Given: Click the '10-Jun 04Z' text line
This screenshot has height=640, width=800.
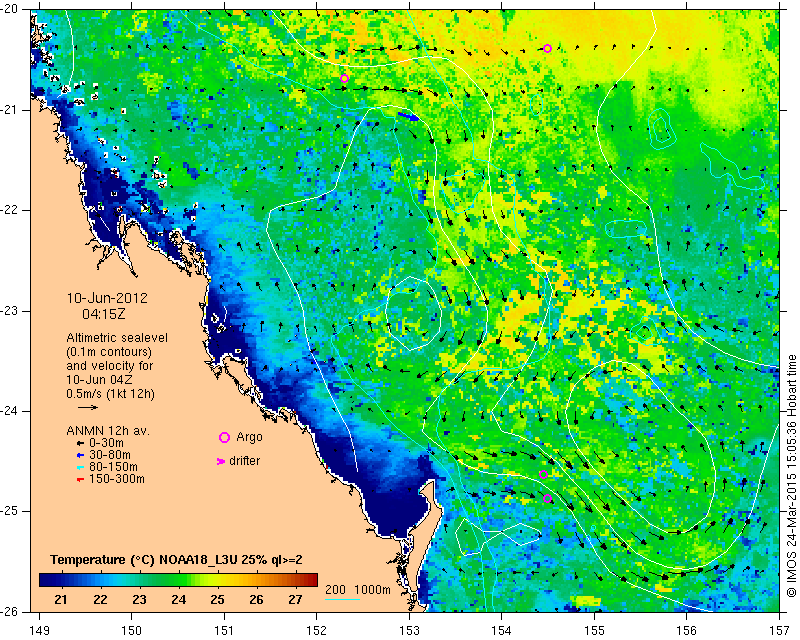Looking at the screenshot, I should pos(99,380).
